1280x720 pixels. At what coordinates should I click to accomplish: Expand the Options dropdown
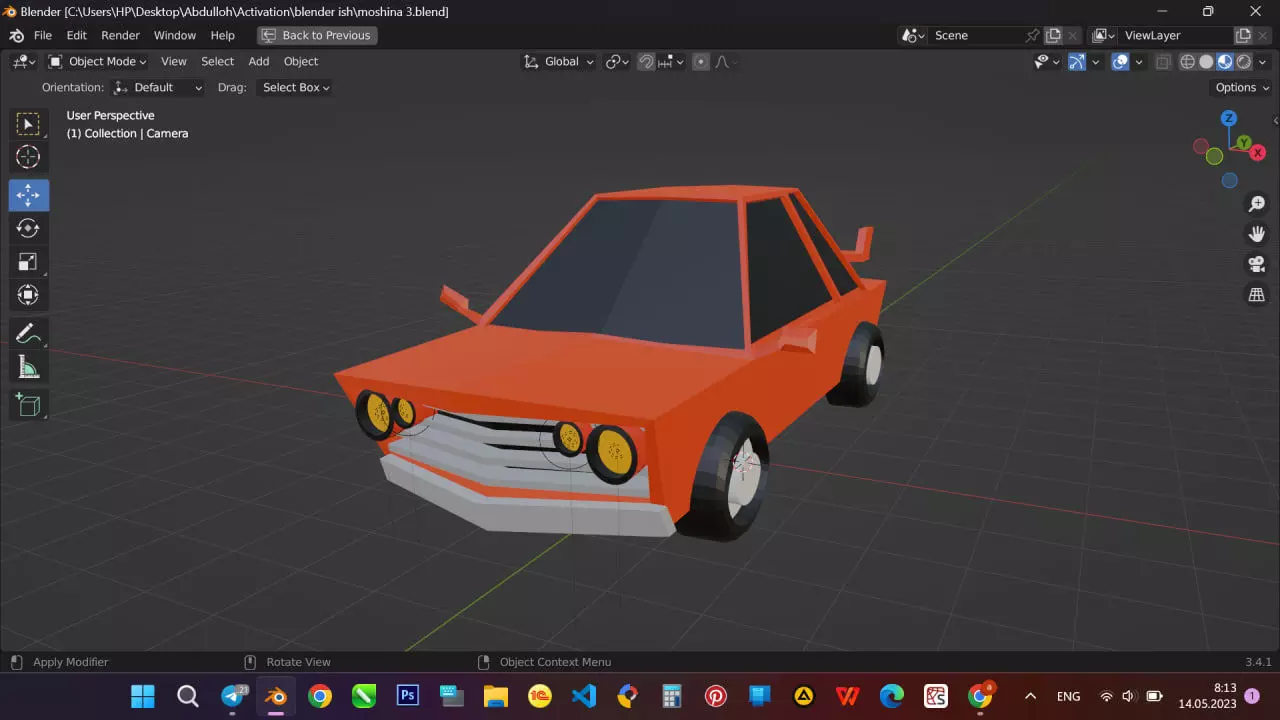1241,87
